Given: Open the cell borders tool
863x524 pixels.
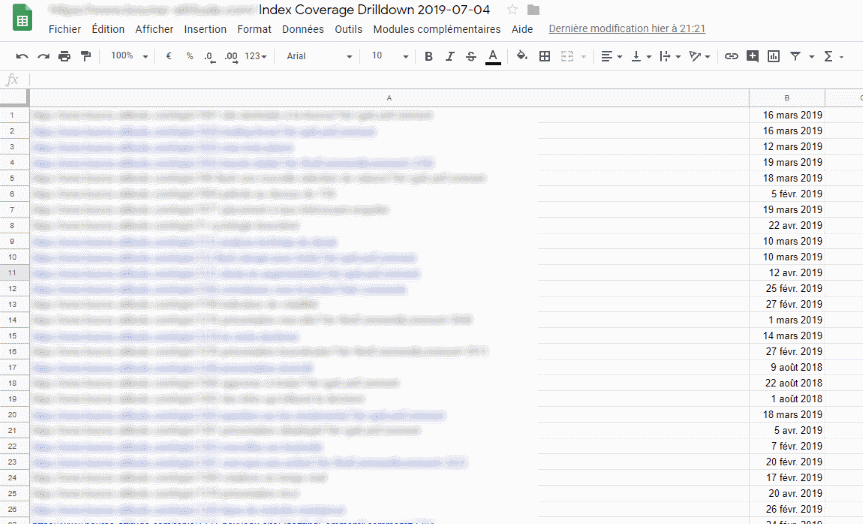Looking at the screenshot, I should [544, 57].
